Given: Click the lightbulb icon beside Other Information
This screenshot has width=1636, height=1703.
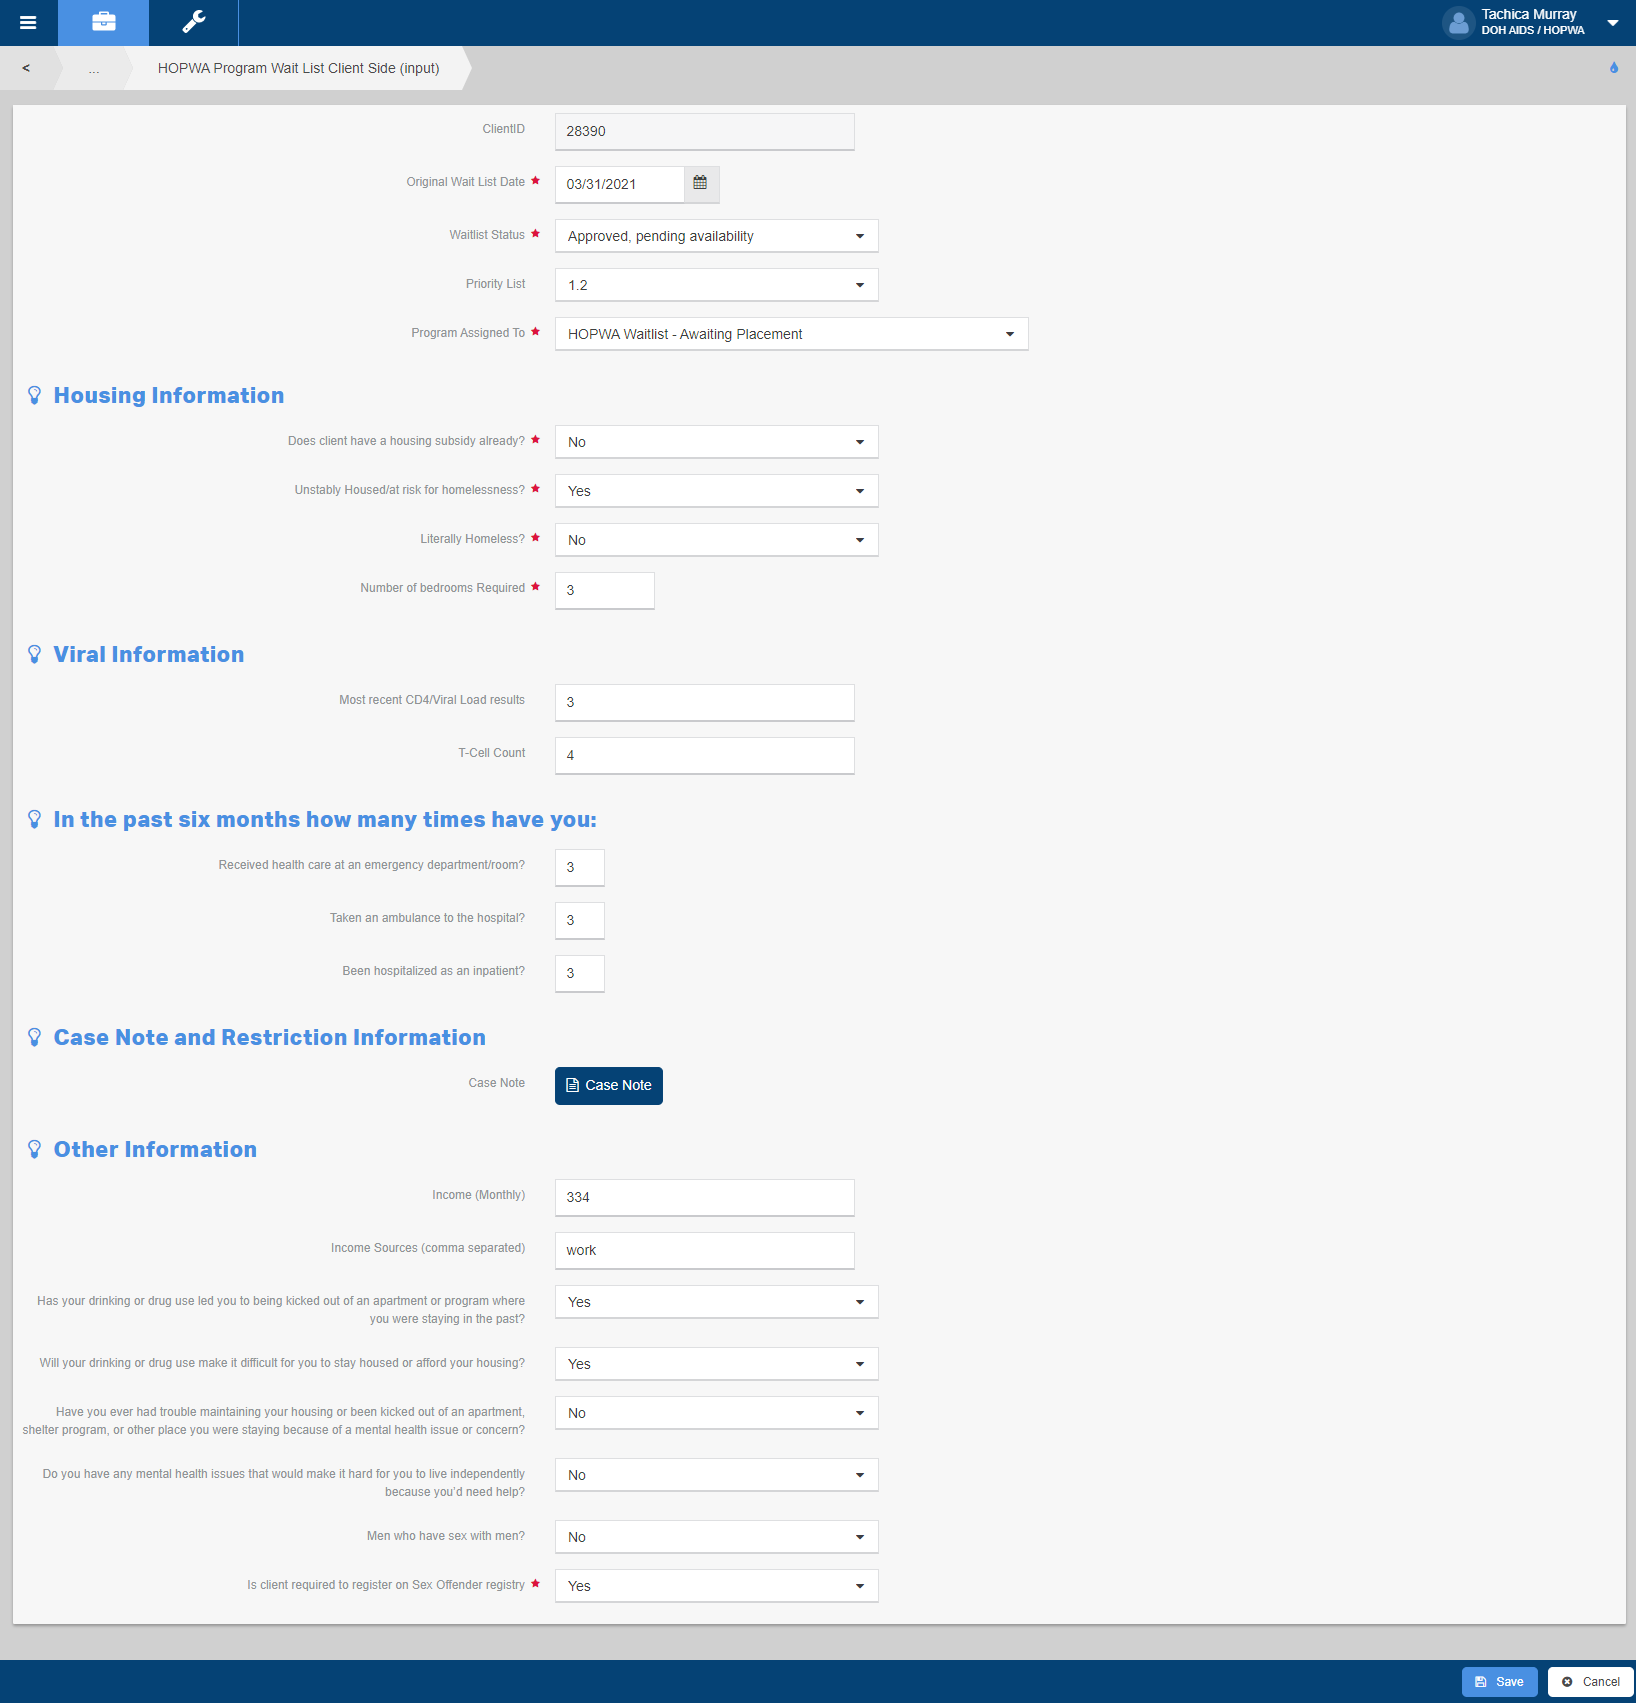Looking at the screenshot, I should click(x=35, y=1150).
